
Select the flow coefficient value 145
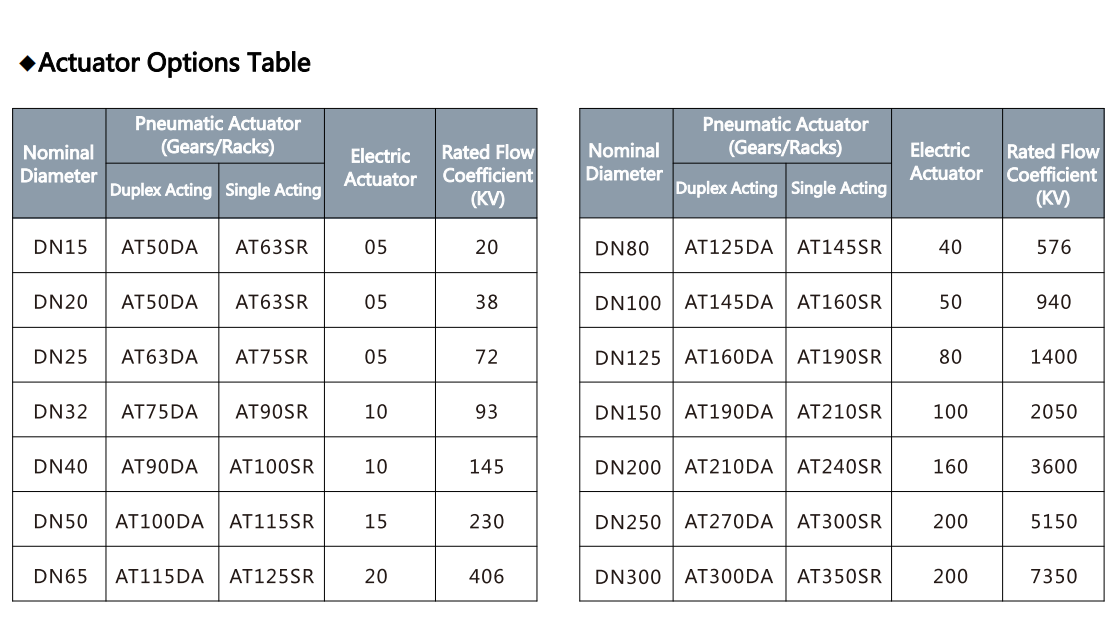click(x=486, y=467)
